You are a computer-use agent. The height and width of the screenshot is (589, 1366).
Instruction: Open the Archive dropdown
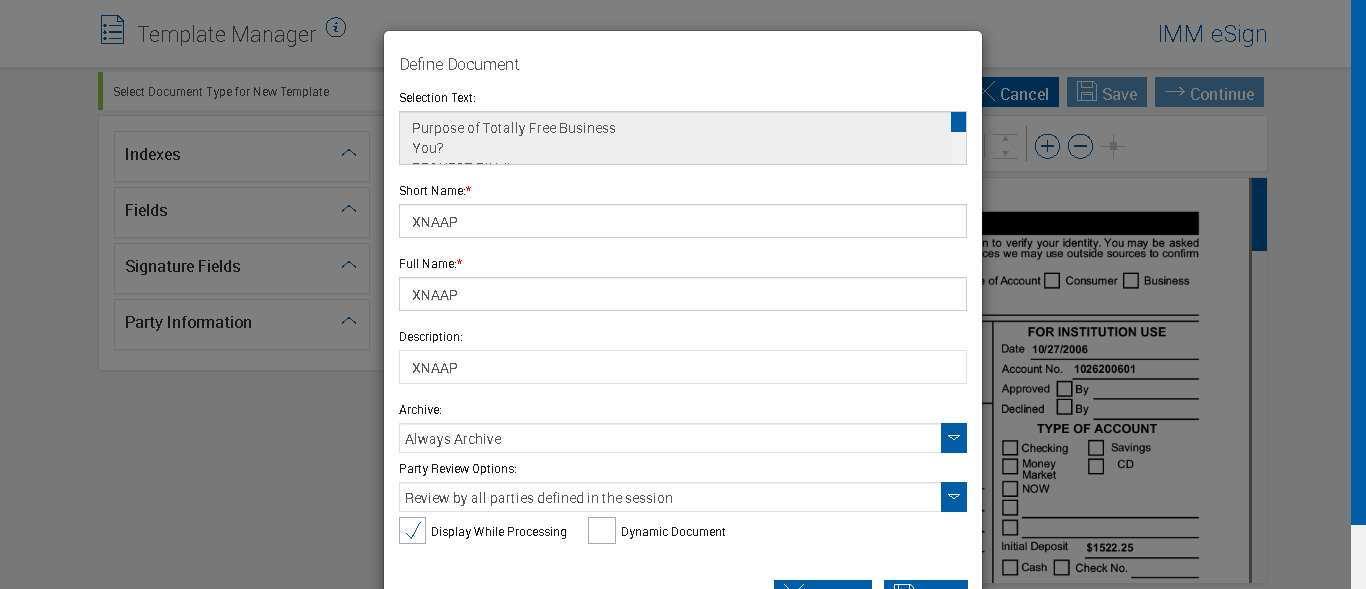954,438
